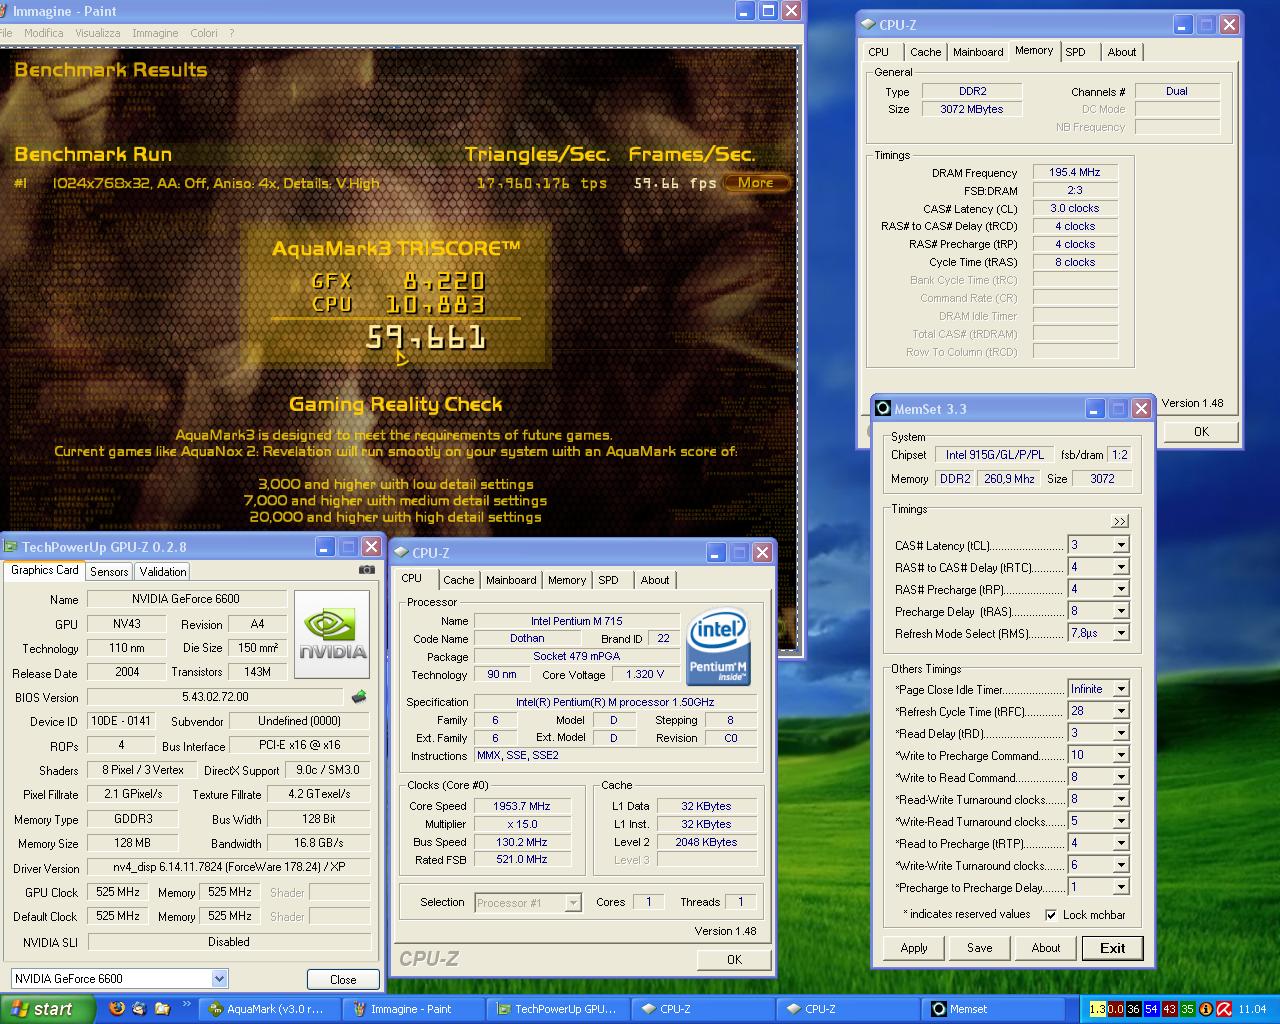The image size is (1280, 1024).
Task: Switch to the Validation tab in GPU-Z
Action: click(162, 572)
